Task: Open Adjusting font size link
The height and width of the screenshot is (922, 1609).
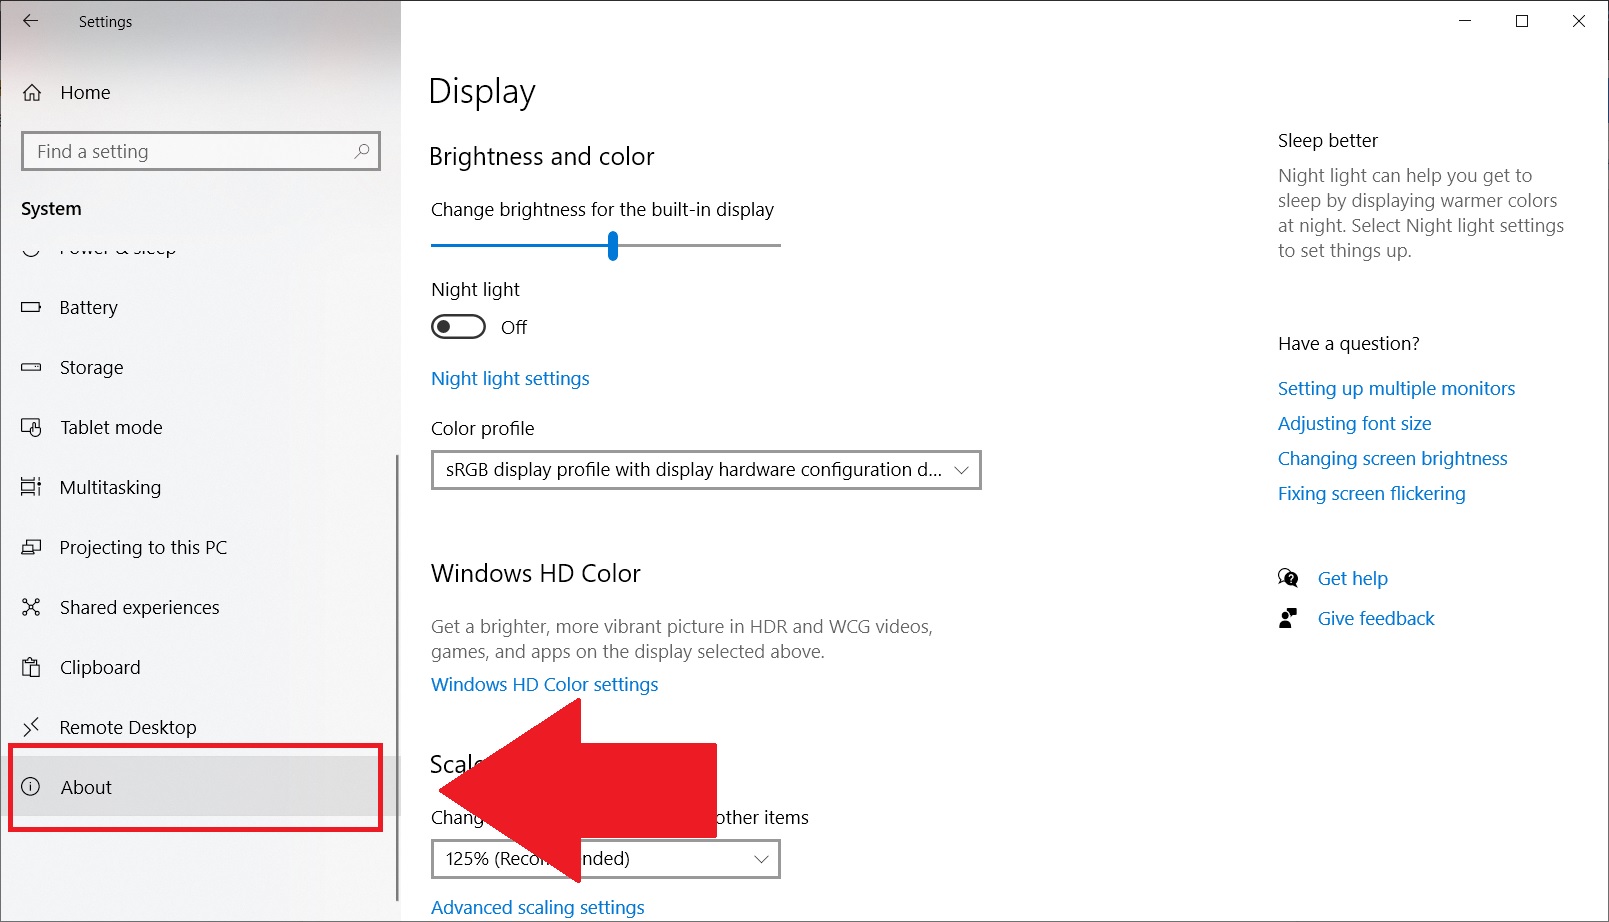Action: (1355, 424)
